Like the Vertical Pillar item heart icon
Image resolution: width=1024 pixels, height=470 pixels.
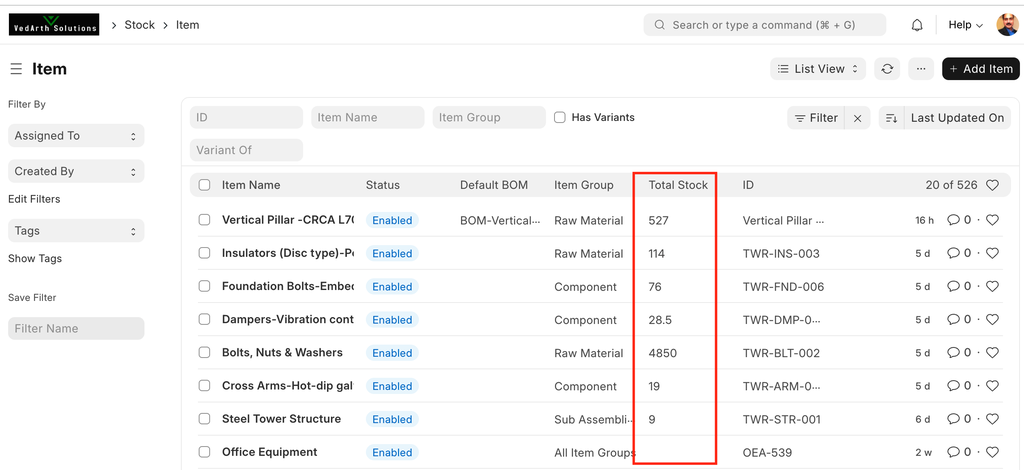pyautogui.click(x=992, y=220)
